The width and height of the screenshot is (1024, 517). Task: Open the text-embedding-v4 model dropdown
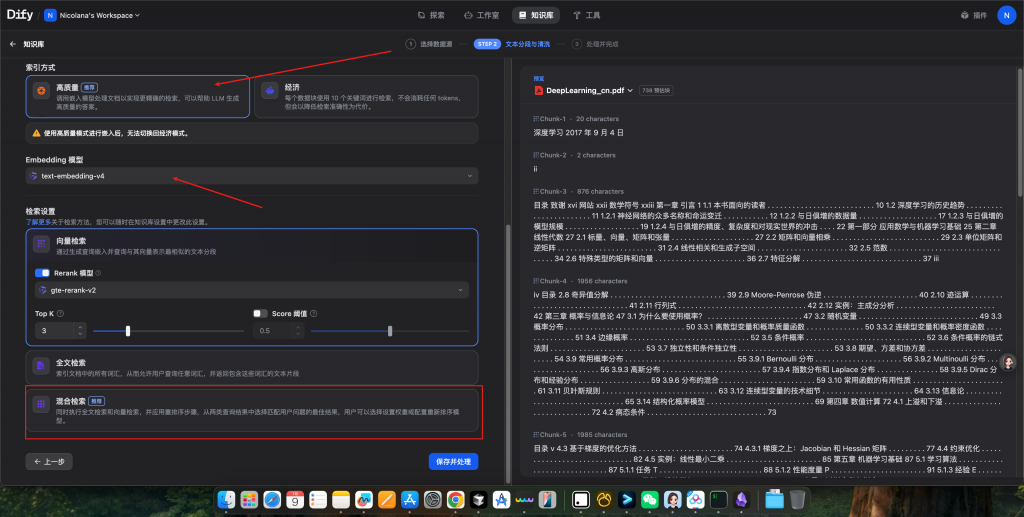click(252, 176)
